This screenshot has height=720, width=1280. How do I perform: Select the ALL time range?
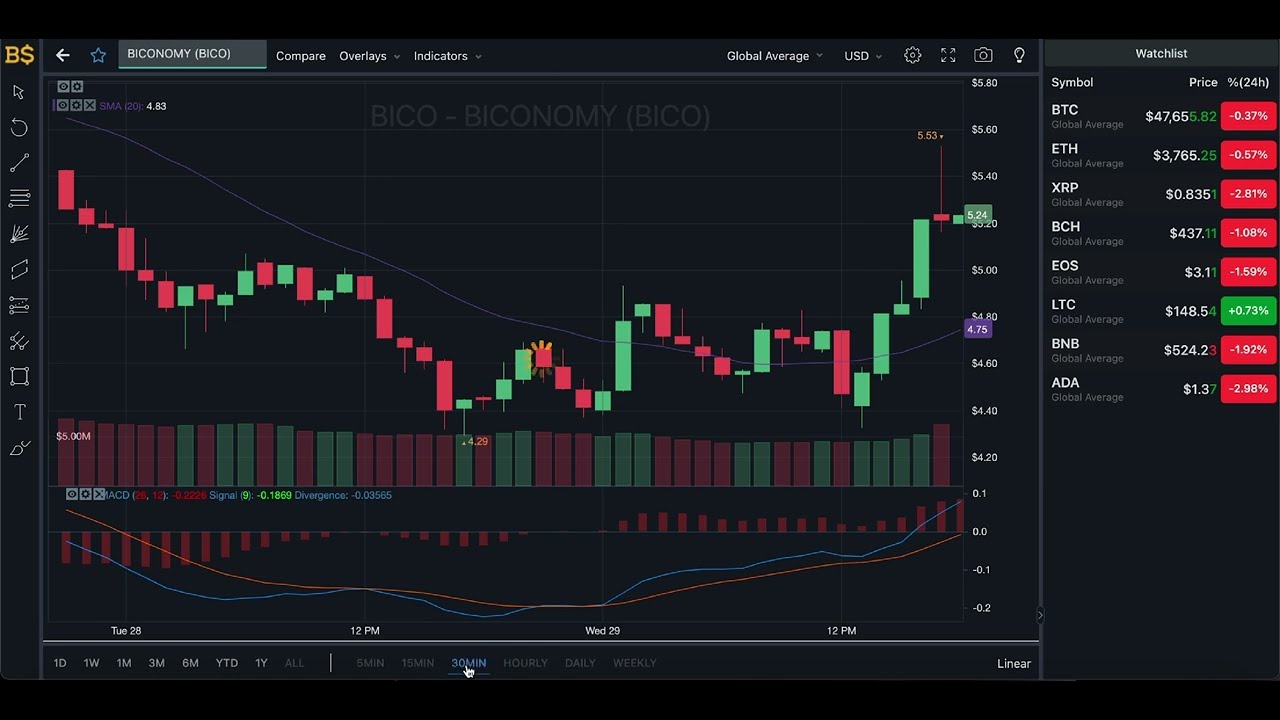coord(294,663)
